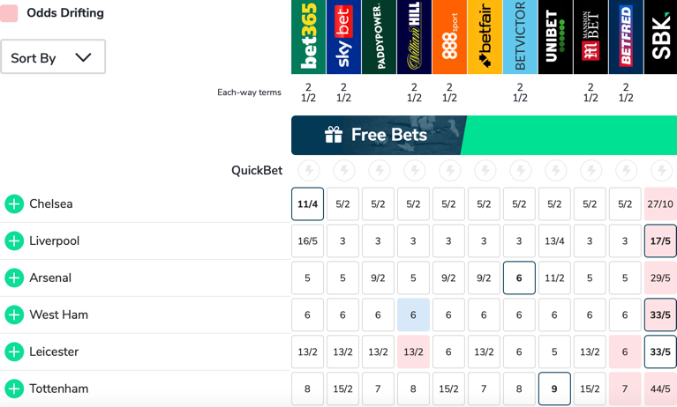Select Chelsea 11/4 odds at bet365

(308, 204)
